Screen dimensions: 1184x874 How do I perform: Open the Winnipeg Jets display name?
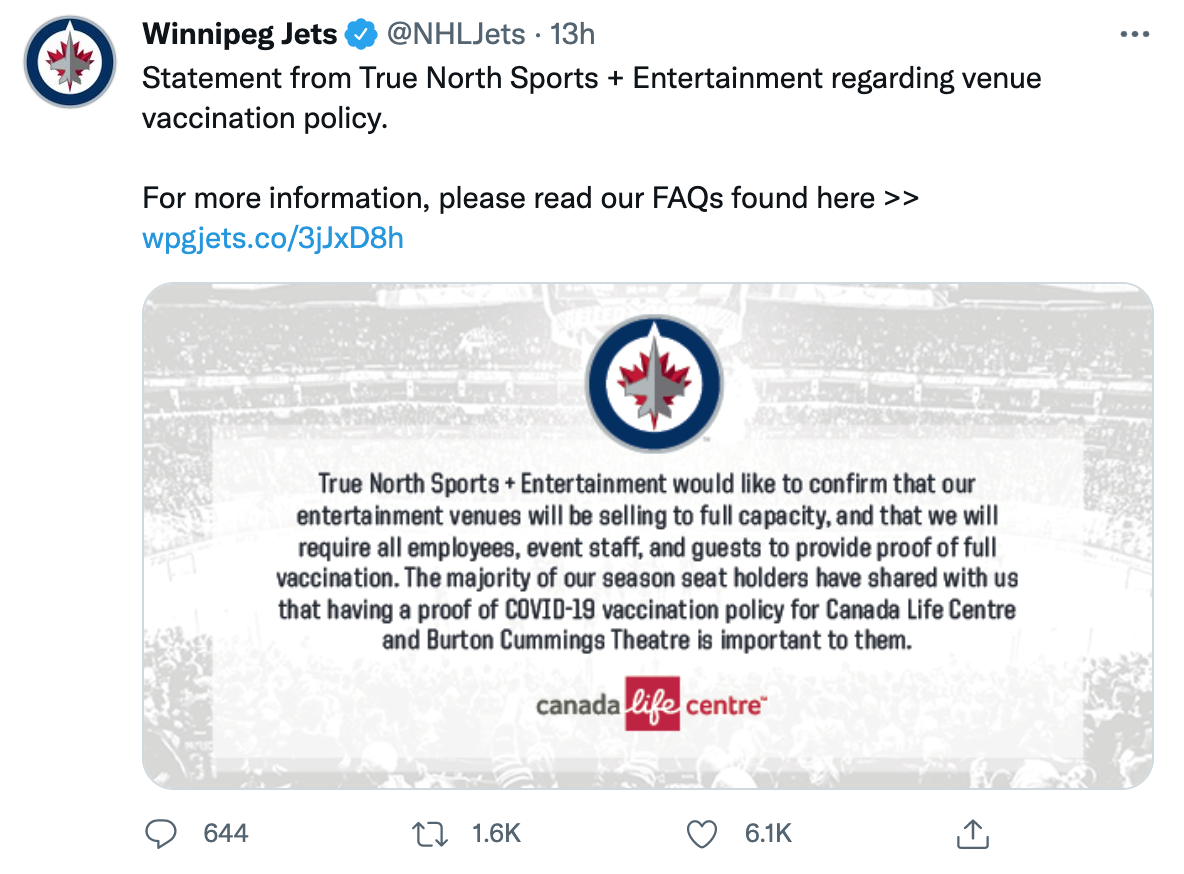[x=239, y=34]
